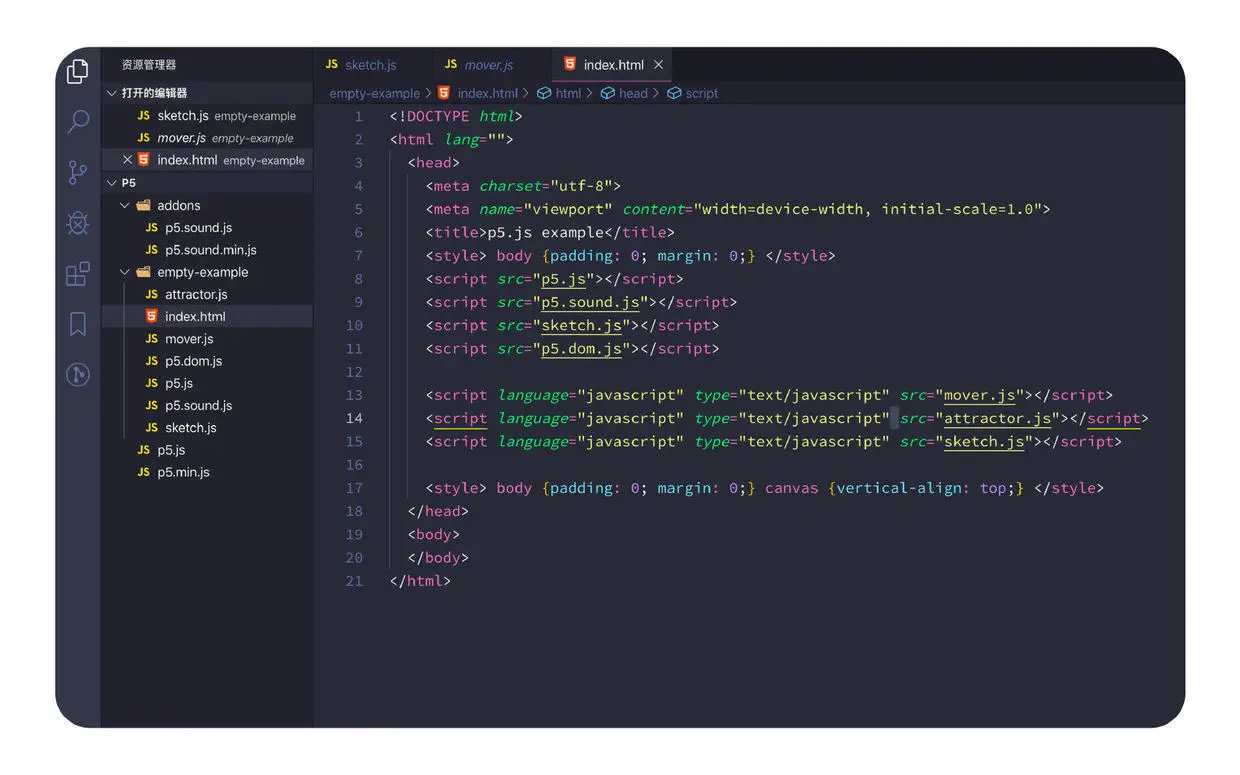Click the "sketch.js" src link on line 15

(x=984, y=441)
